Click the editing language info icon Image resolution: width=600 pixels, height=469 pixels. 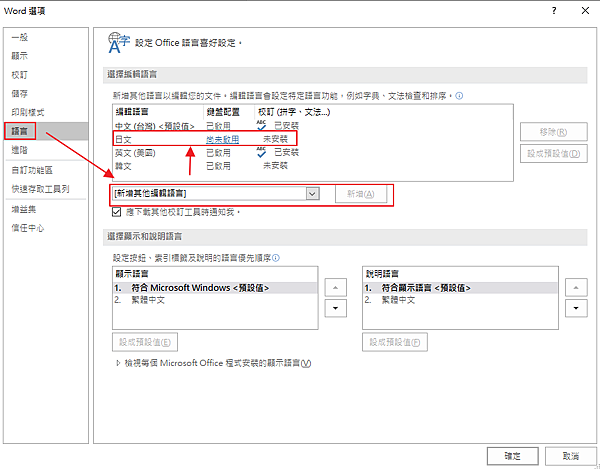(459, 96)
